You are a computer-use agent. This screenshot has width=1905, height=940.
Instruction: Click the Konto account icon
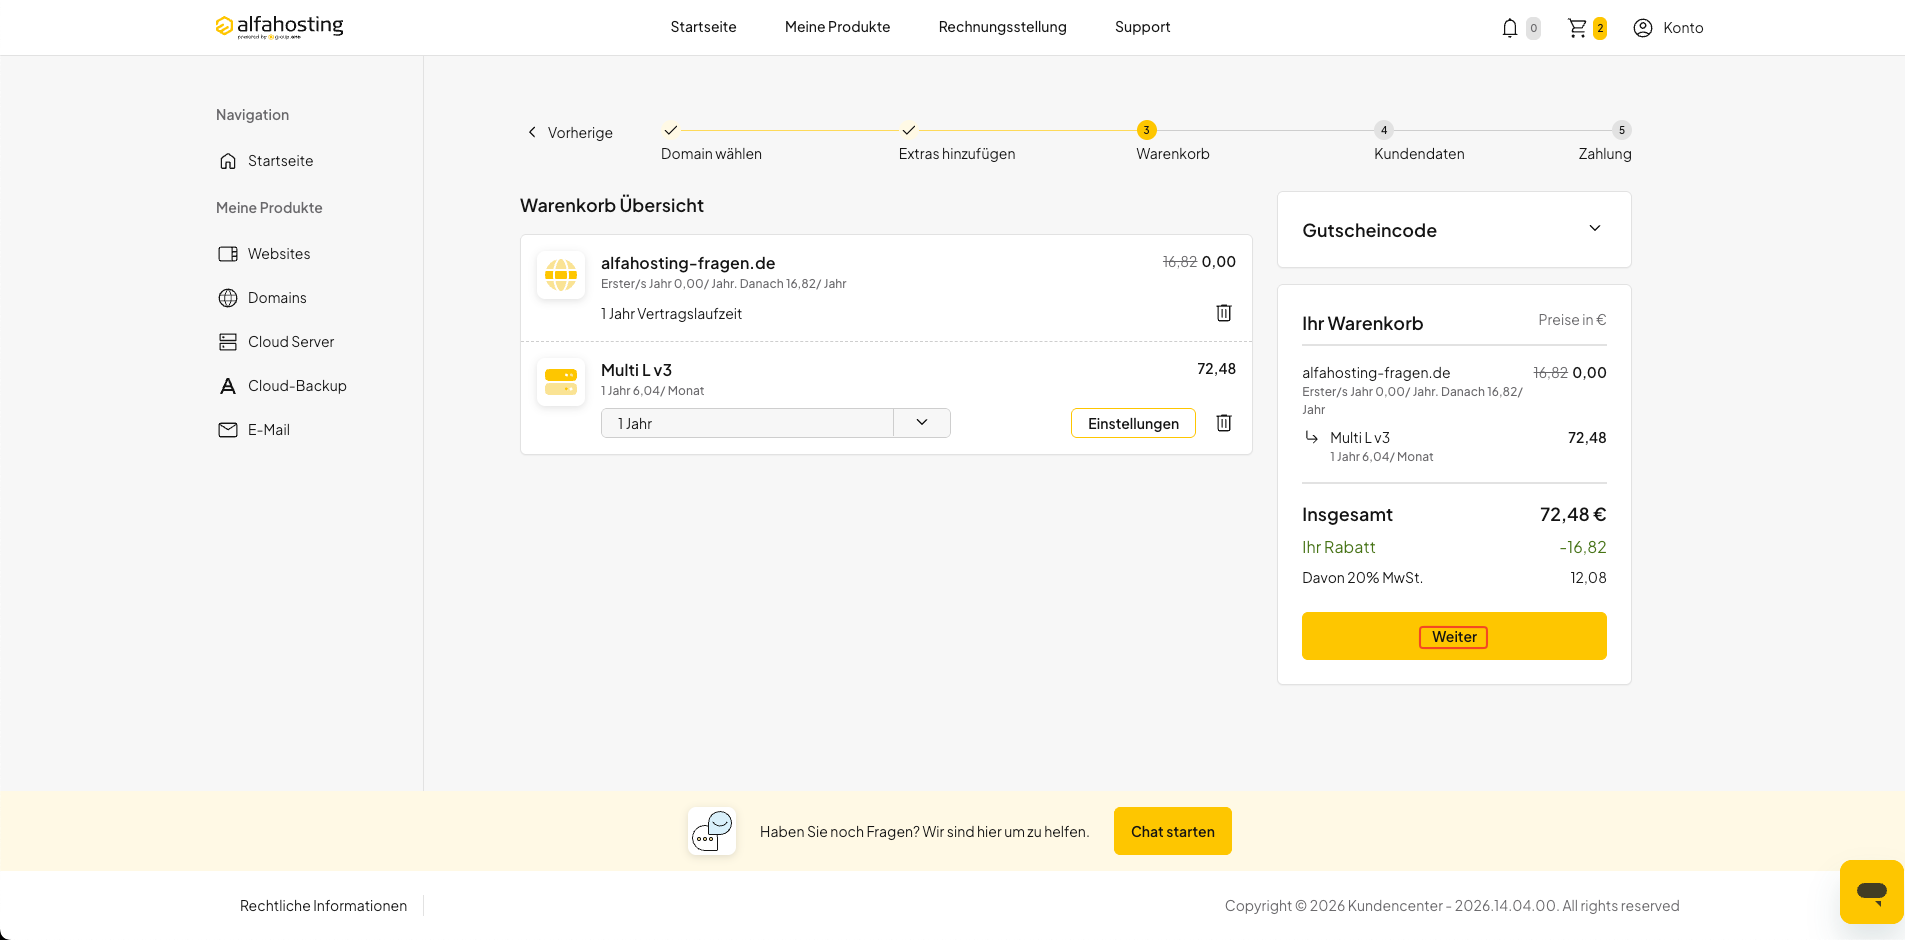pos(1643,28)
